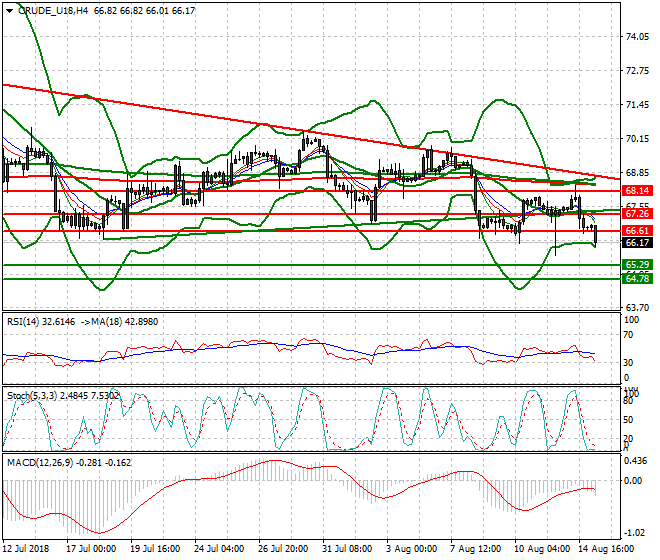Click the 72.75 price scale value
Screen dimensions: 660x560
click(x=638, y=71)
